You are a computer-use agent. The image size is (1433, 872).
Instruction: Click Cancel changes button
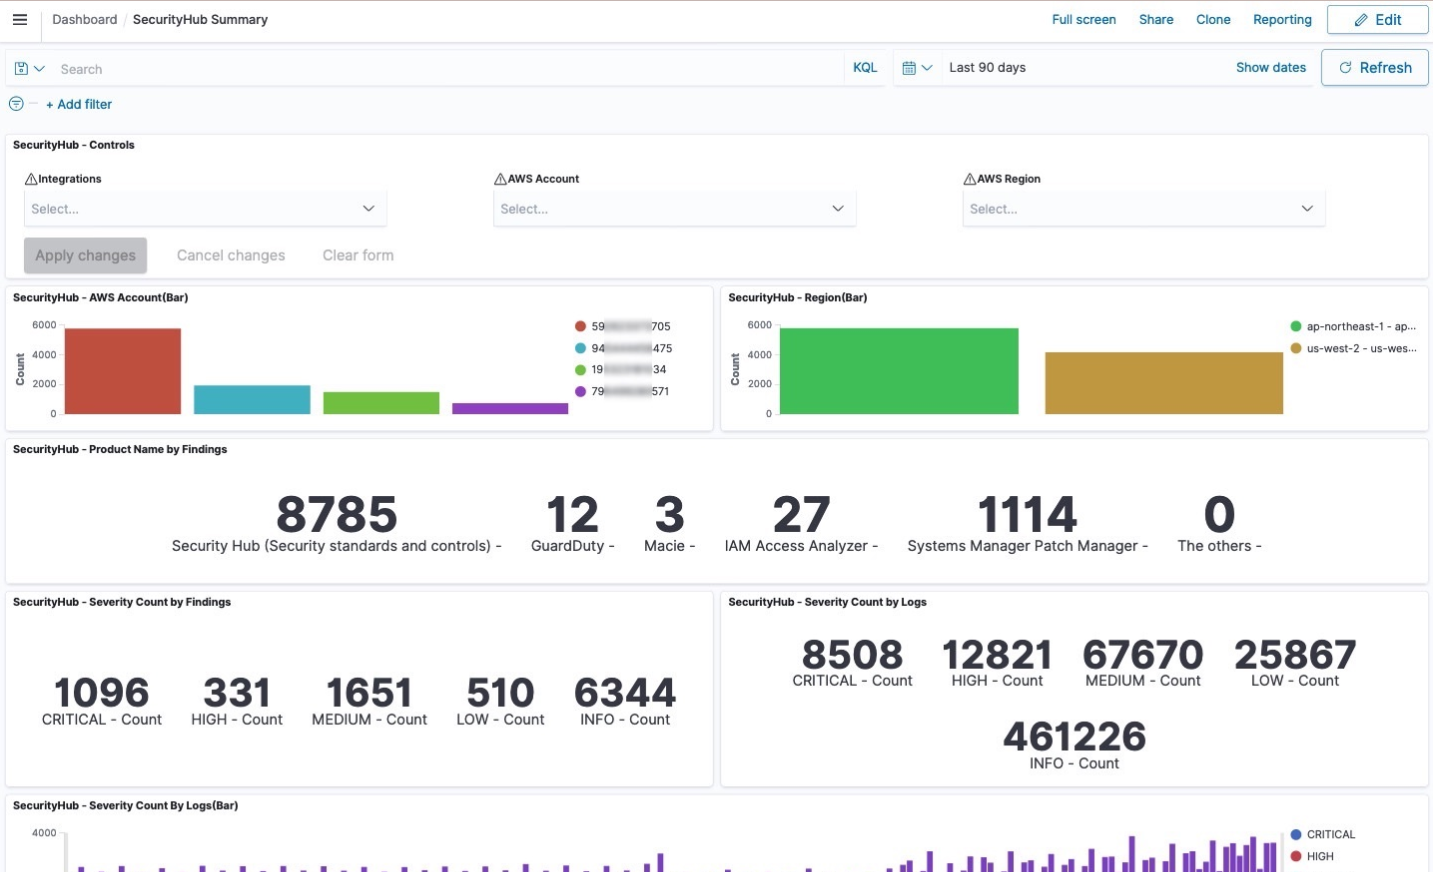pos(231,255)
